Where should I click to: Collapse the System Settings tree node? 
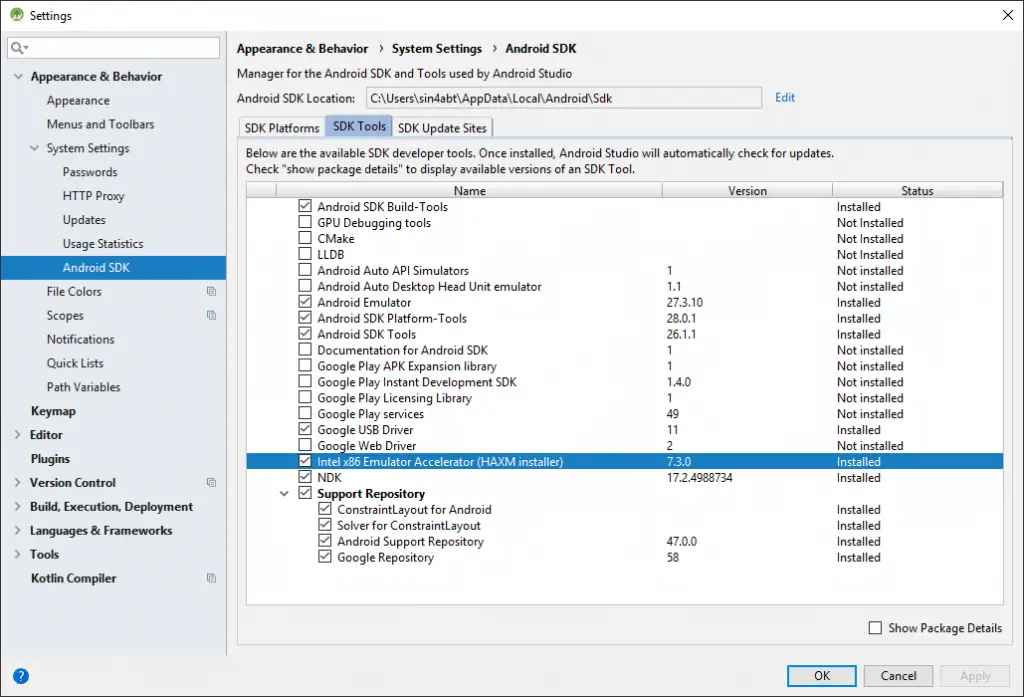[34, 148]
